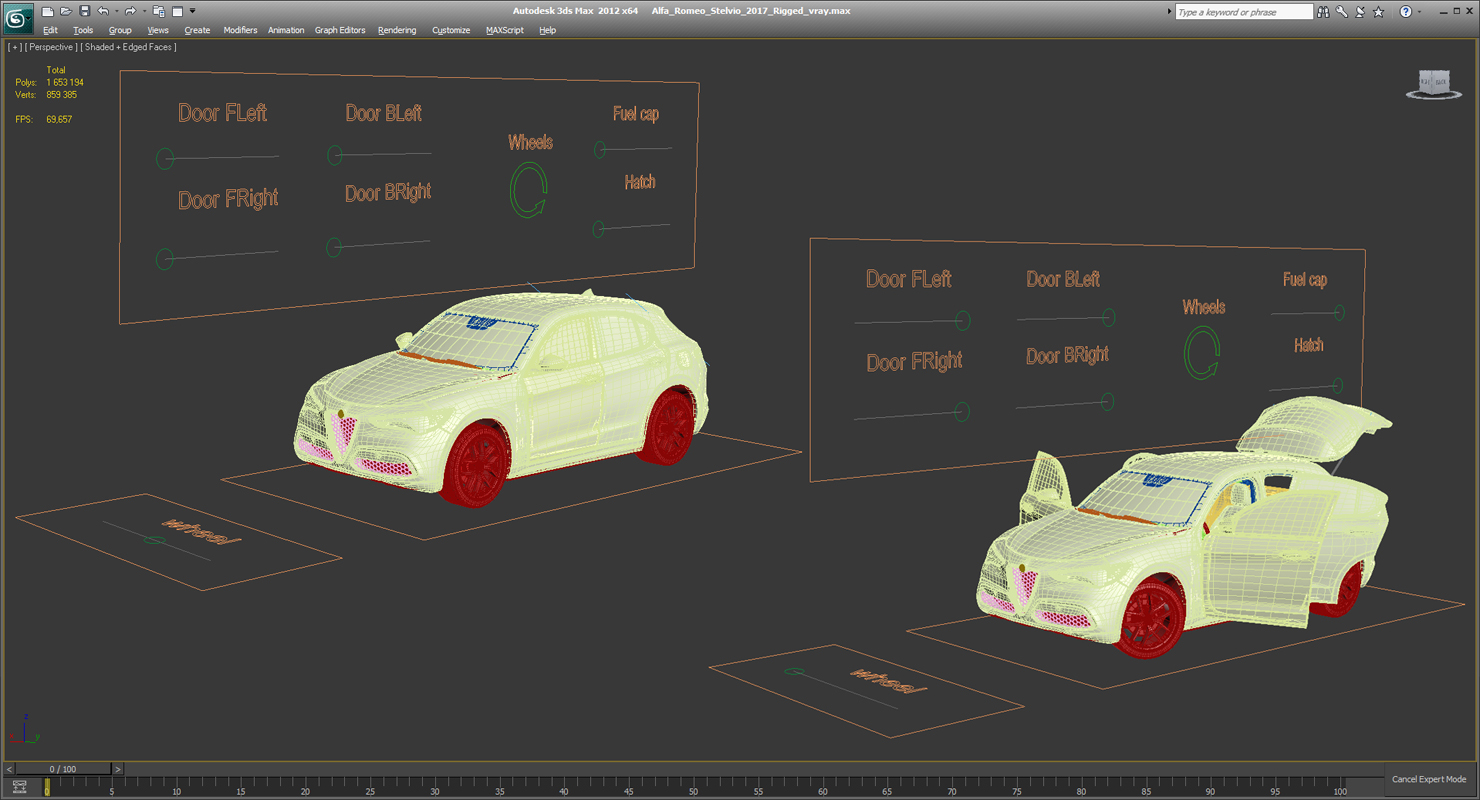Select wheel steering slider knob under right car
Image resolution: width=1480 pixels, height=800 pixels.
795,672
